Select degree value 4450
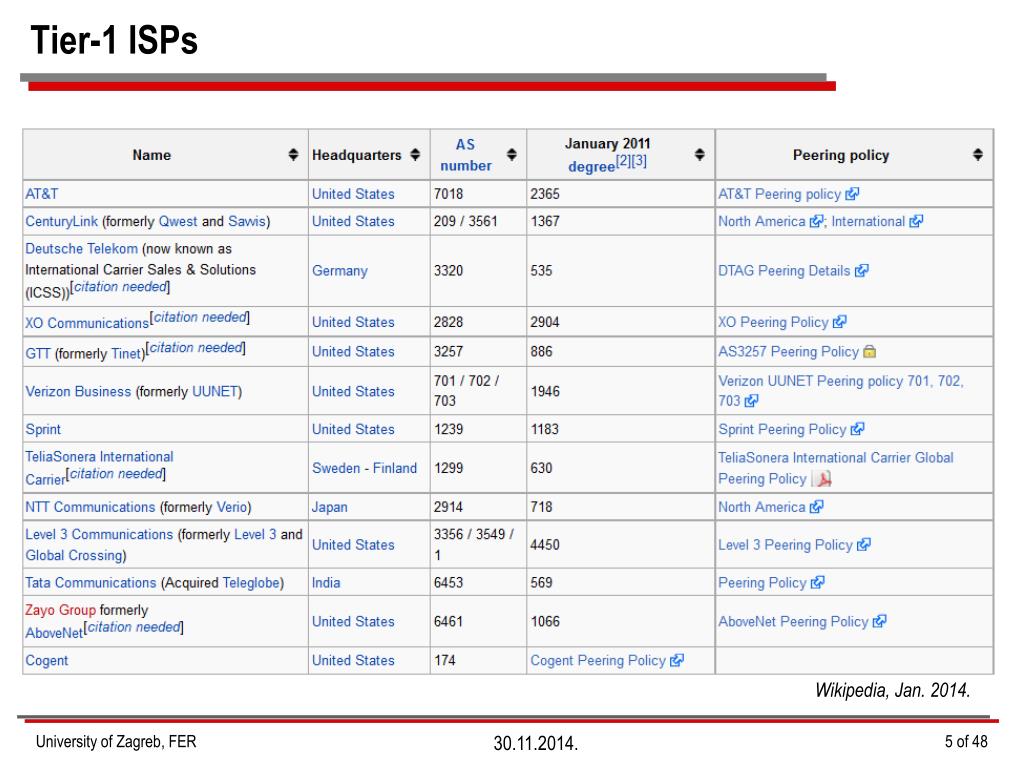This screenshot has height=768, width=1024. pos(545,545)
